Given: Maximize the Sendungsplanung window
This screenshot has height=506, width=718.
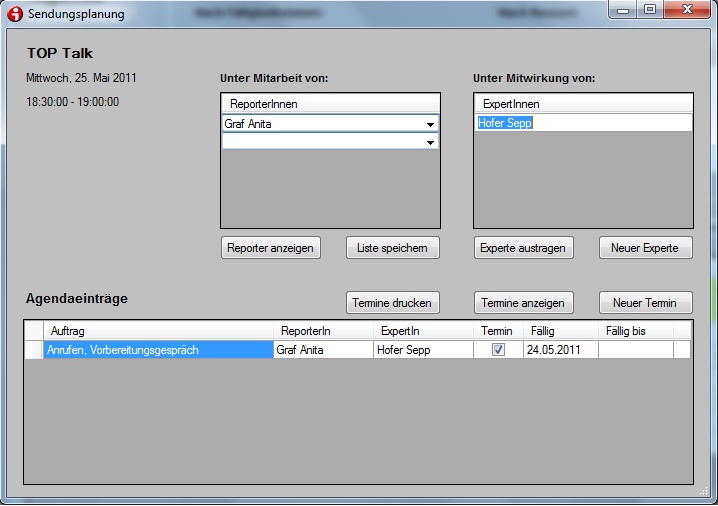Looking at the screenshot, I should click(650, 11).
